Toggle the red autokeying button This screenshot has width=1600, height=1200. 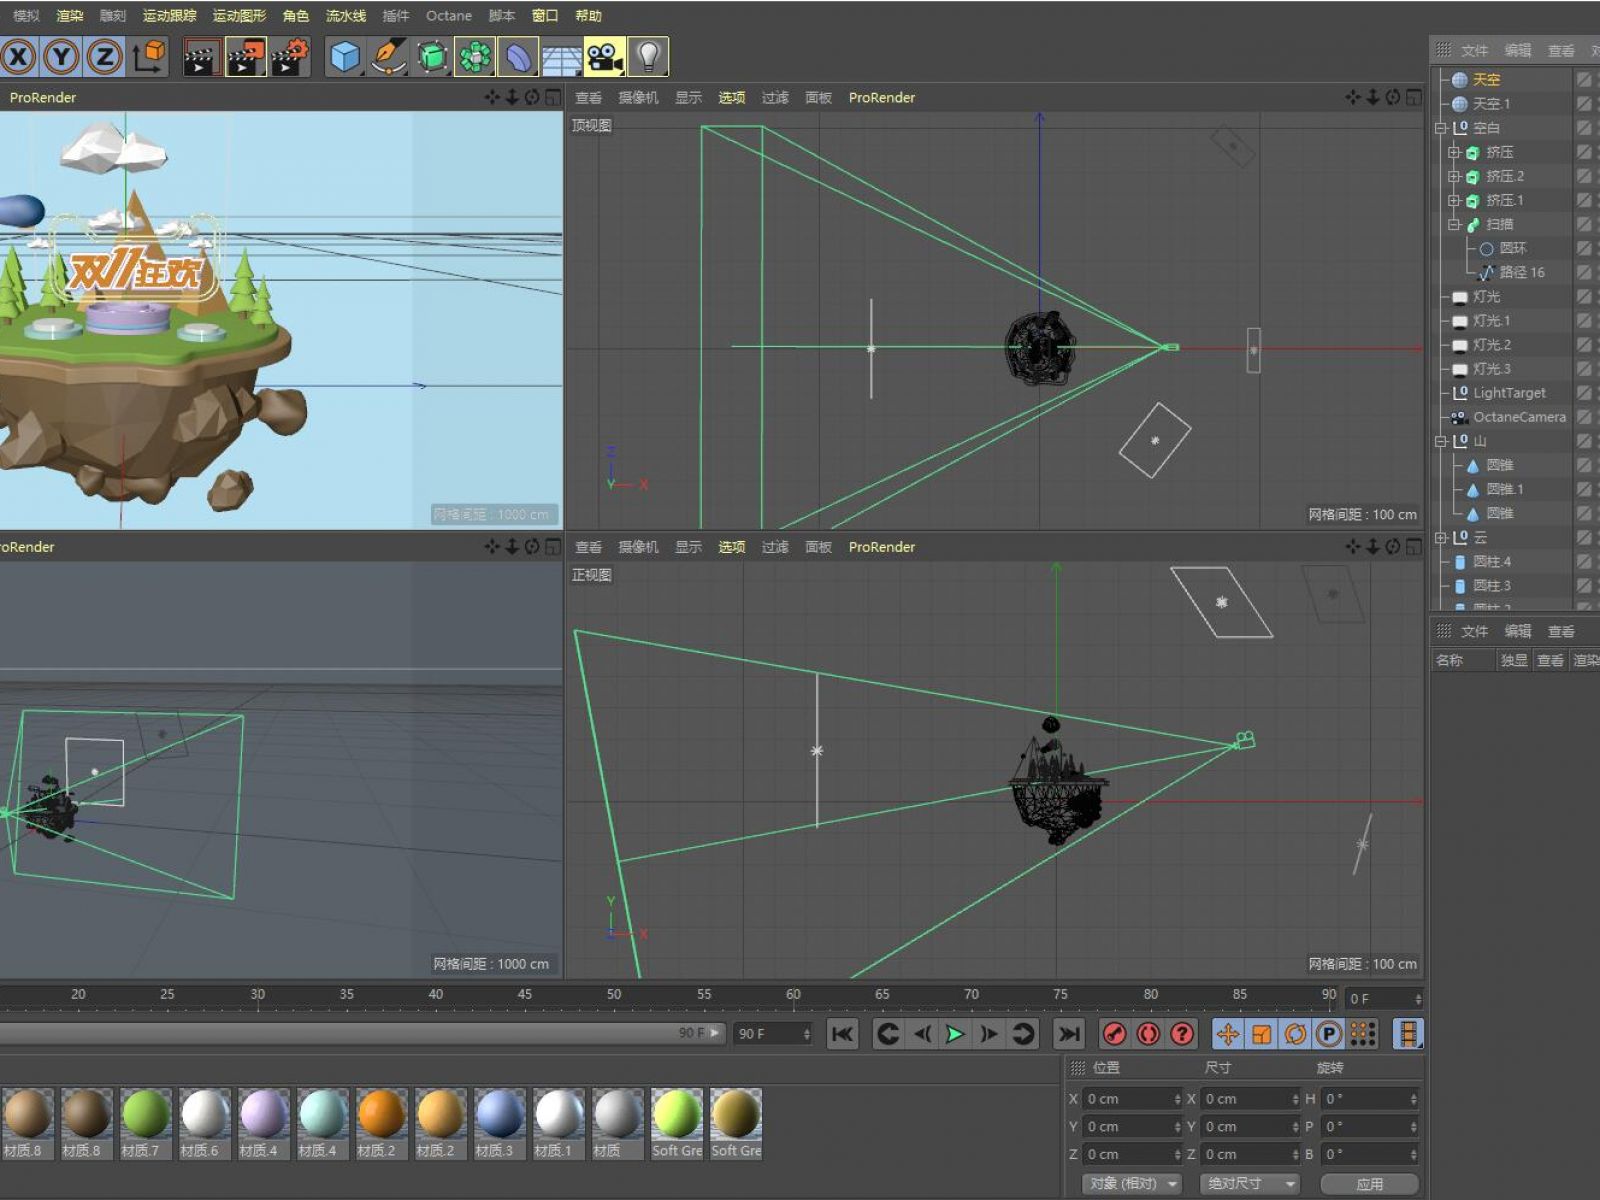[1148, 1034]
